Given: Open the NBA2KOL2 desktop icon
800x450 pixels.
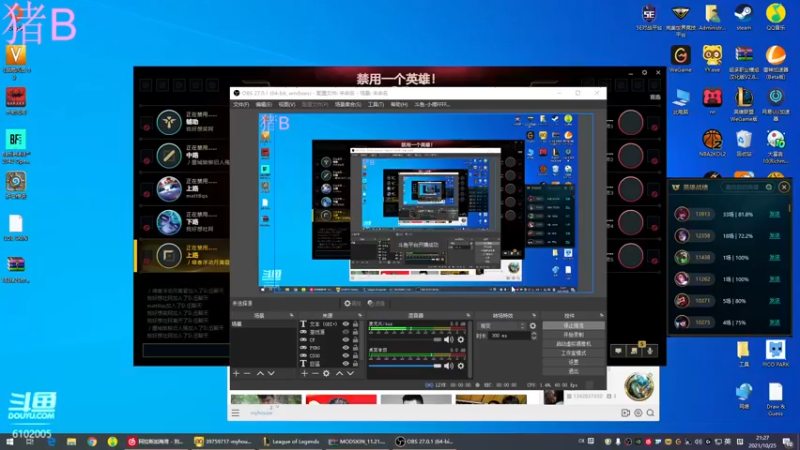Looking at the screenshot, I should pyautogui.click(x=712, y=143).
